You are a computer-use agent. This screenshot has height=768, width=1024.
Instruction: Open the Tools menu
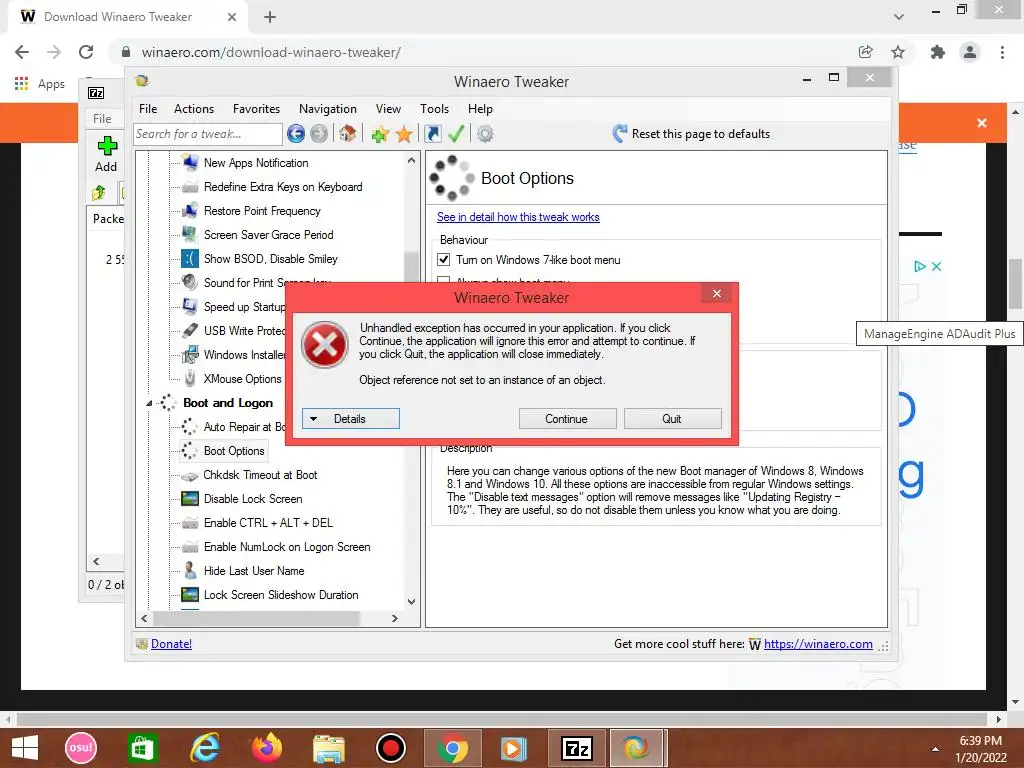[x=434, y=109]
